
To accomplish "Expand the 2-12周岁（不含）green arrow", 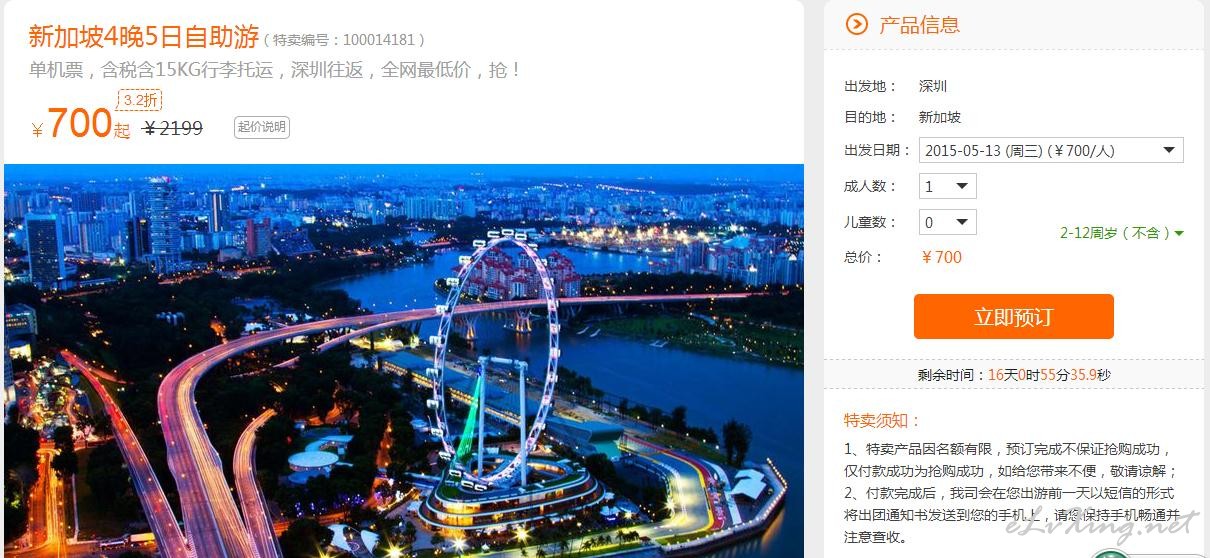I will pyautogui.click(x=1179, y=233).
